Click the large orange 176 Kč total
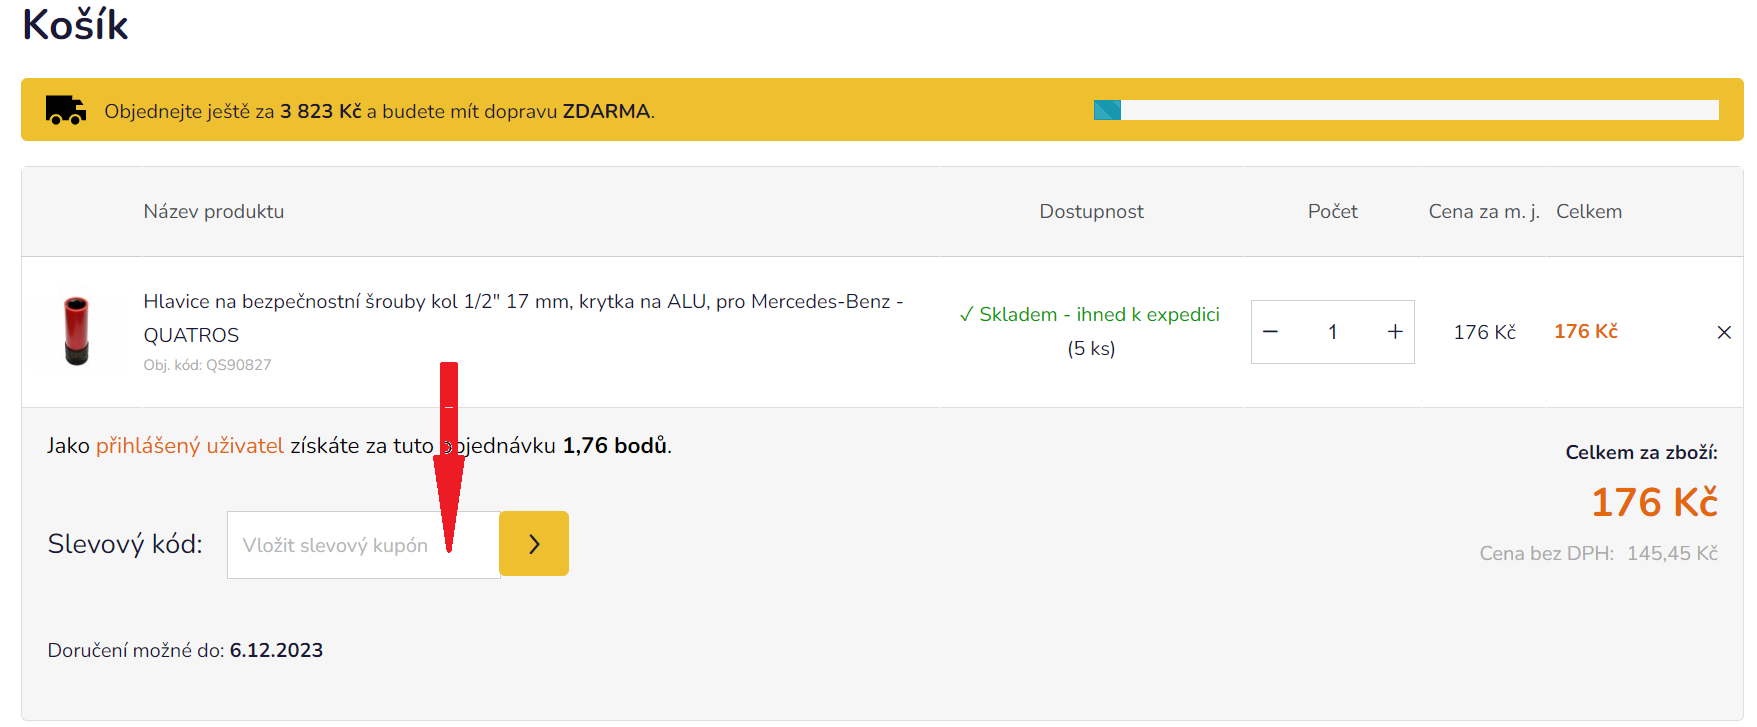The image size is (1757, 727). click(x=1653, y=502)
